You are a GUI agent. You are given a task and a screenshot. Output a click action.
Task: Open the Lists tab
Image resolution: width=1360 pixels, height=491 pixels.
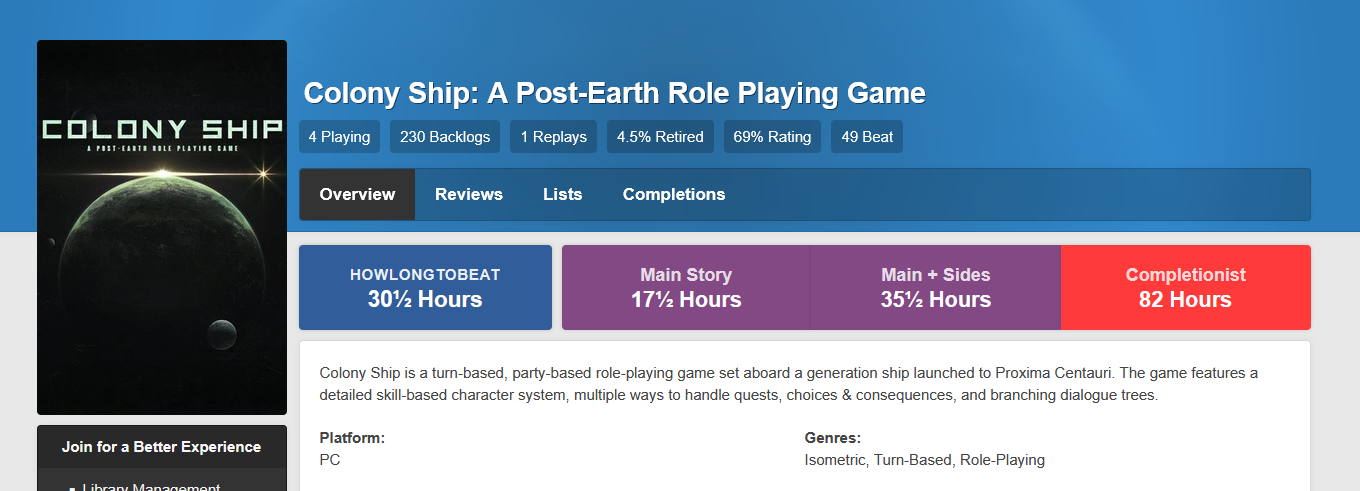point(563,194)
